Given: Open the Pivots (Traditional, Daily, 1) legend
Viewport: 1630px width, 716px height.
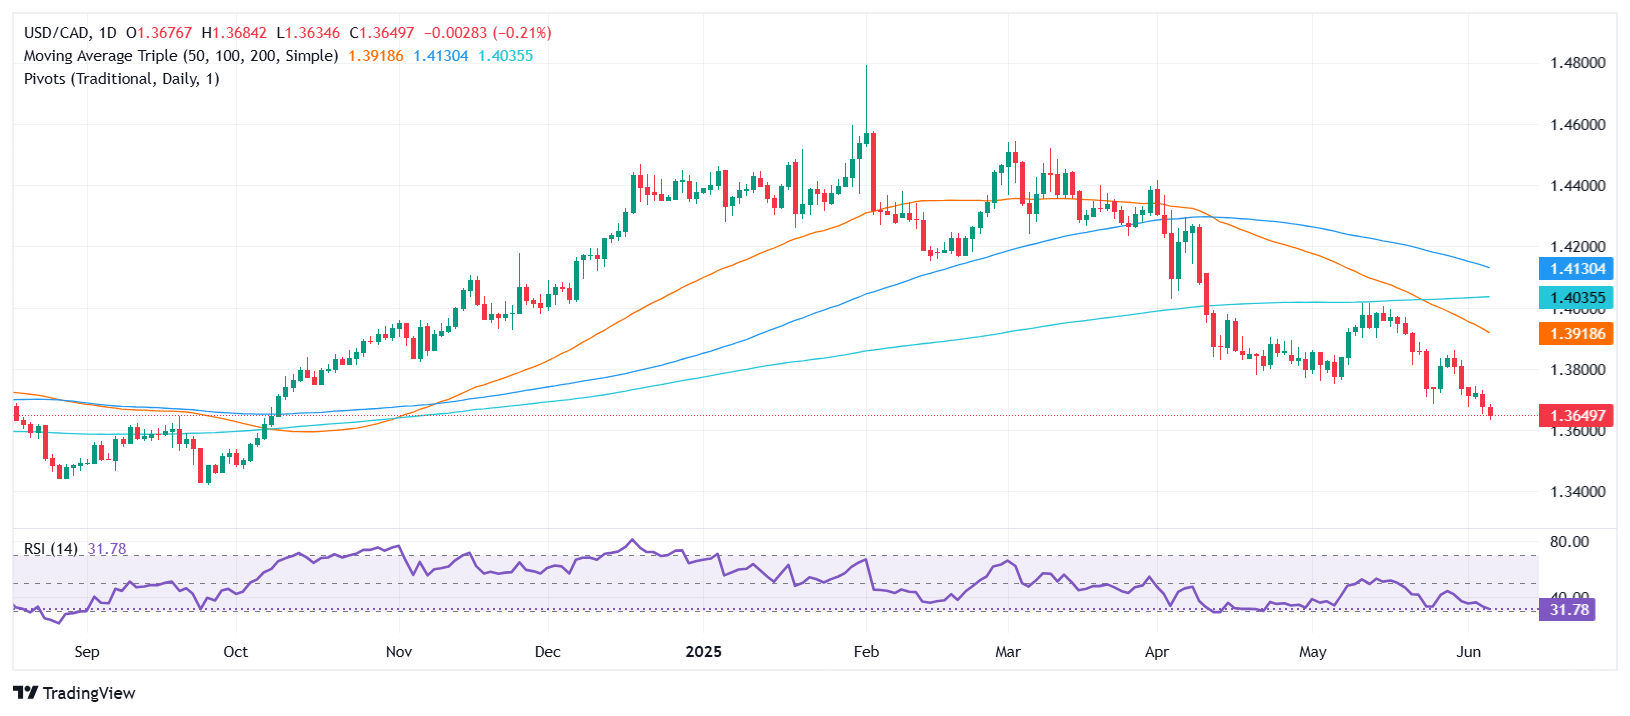Looking at the screenshot, I should coord(121,79).
